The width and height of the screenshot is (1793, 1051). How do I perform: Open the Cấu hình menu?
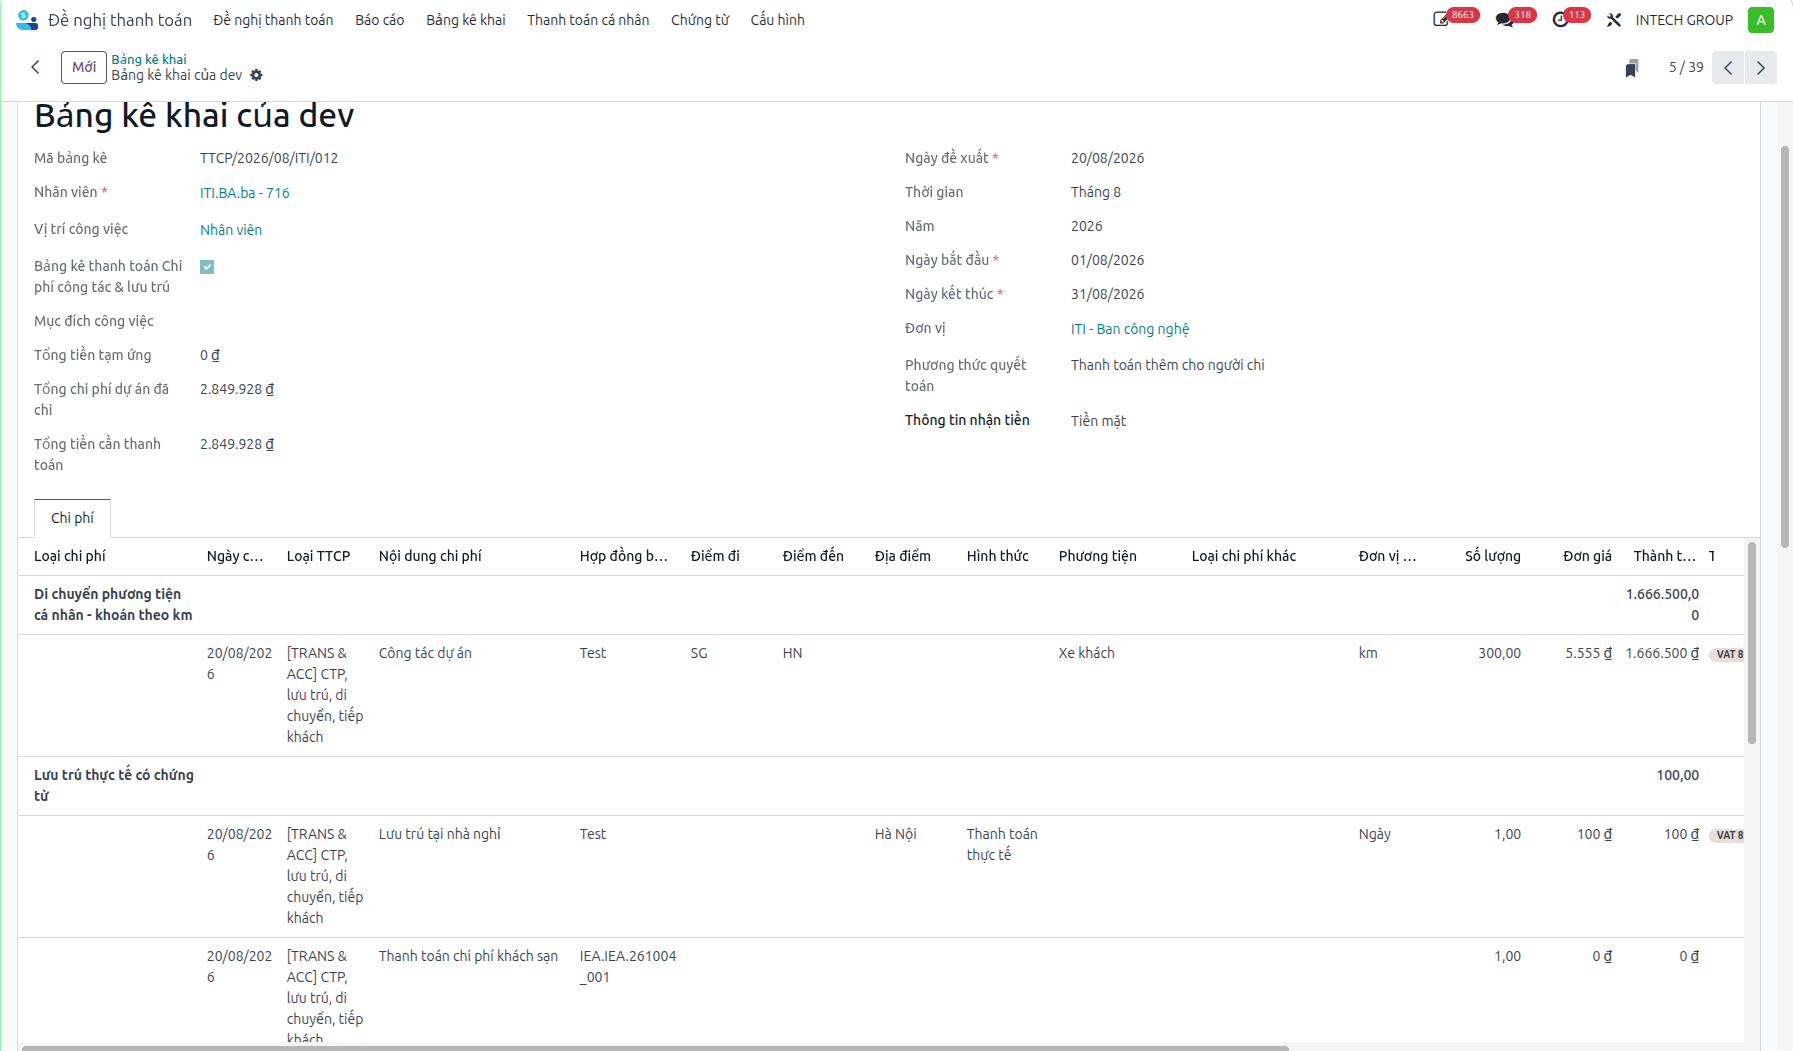click(x=777, y=20)
